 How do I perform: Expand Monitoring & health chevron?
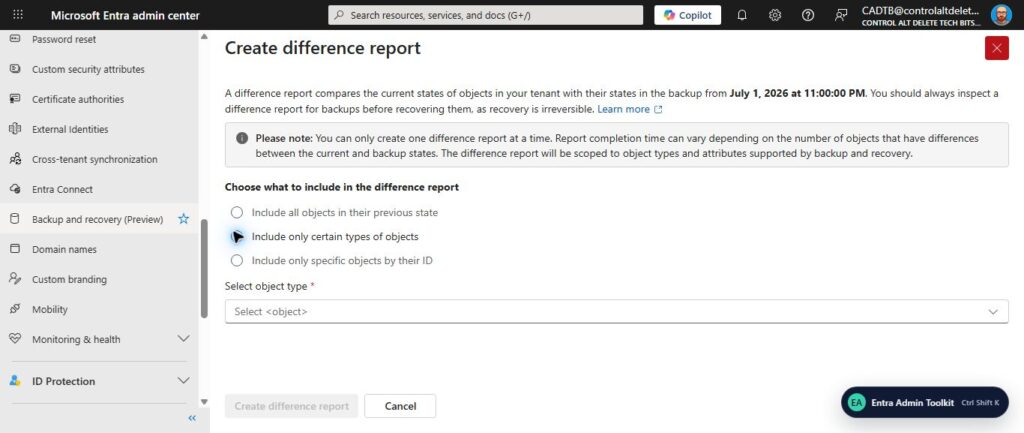point(184,339)
